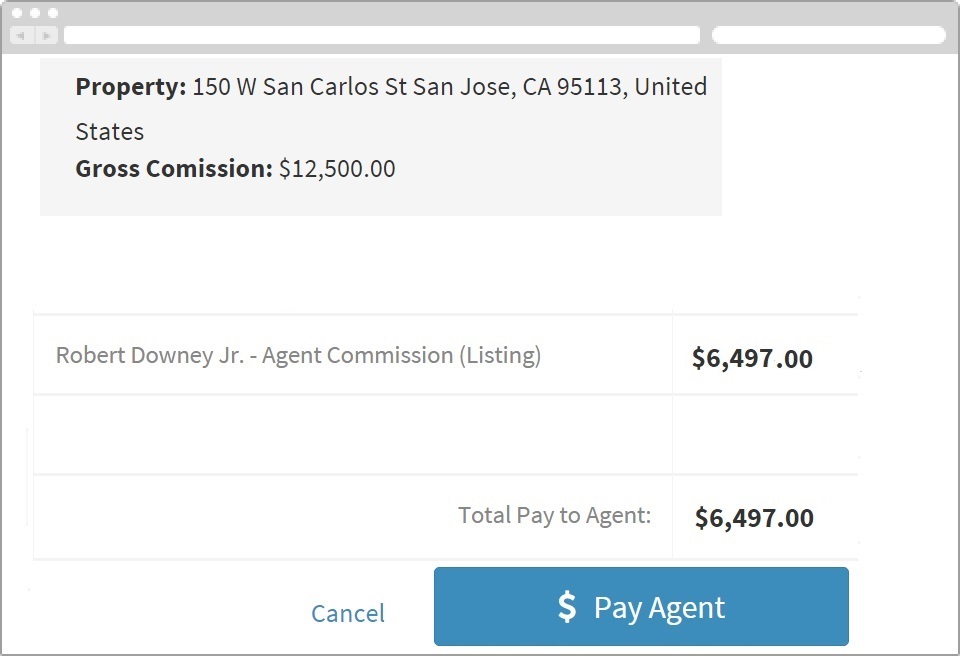Select the browser address bar
Image resolution: width=960 pixels, height=656 pixels.
[x=380, y=34]
